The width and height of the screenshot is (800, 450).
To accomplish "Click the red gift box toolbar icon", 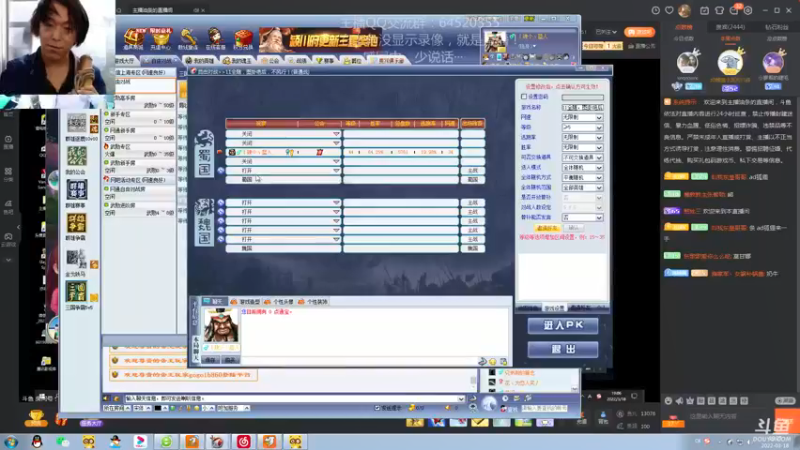I will pyautogui.click(x=243, y=39).
